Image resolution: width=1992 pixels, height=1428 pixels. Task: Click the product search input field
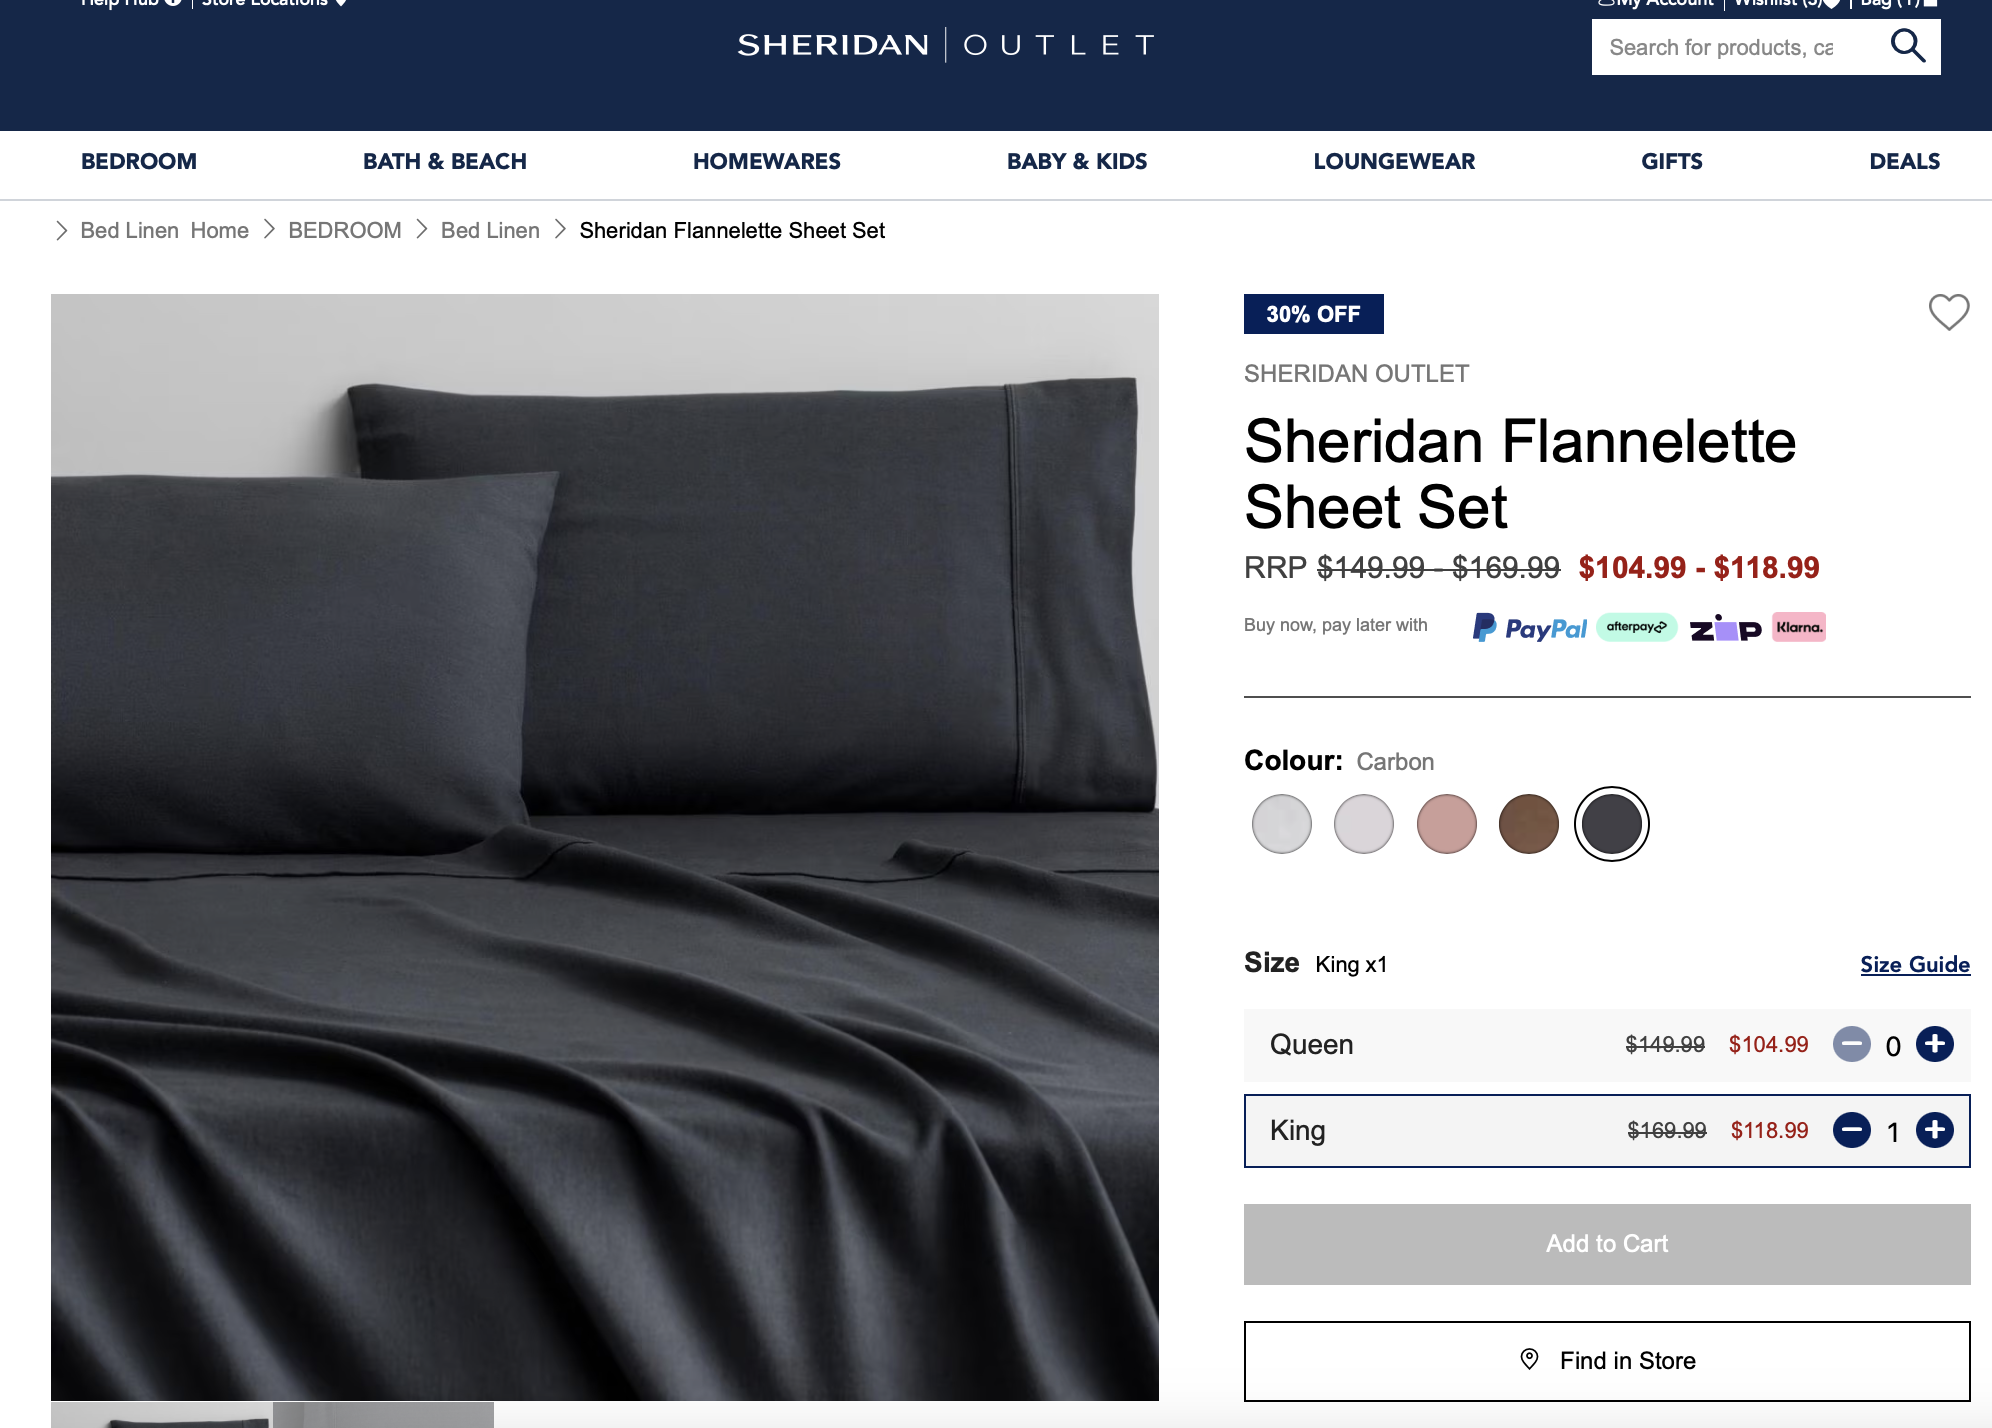[1738, 47]
